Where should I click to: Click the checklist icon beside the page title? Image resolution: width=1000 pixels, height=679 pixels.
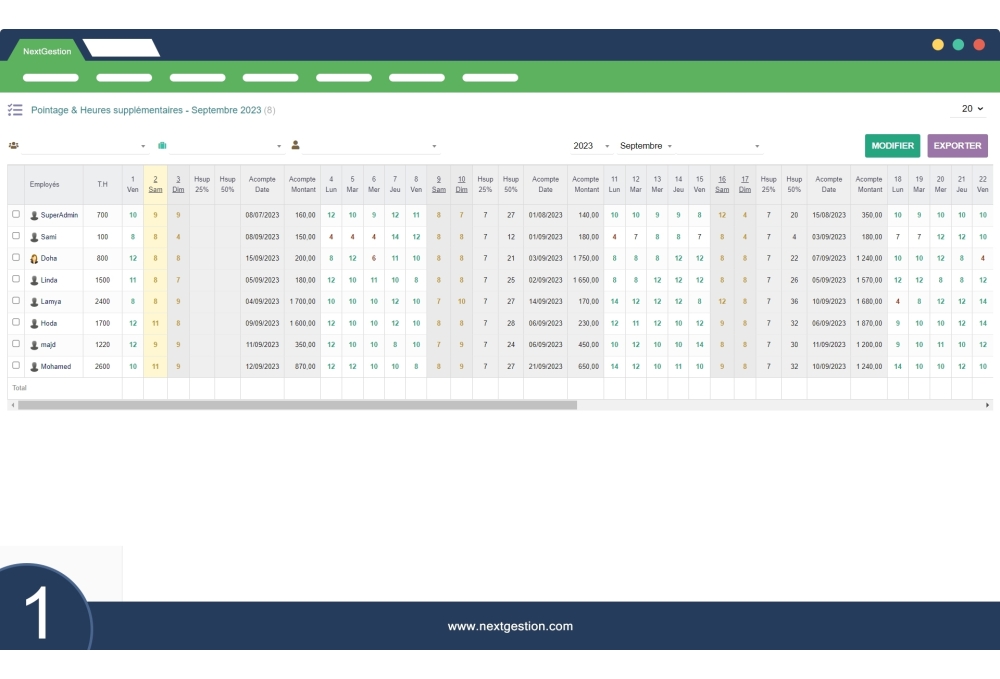(x=15, y=110)
